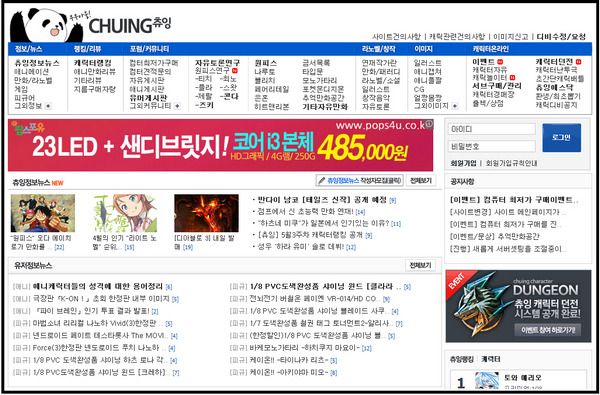Click 전체보기 in the 츄잉정보뉴스 section
The height and width of the screenshot is (395, 600).
coord(420,180)
